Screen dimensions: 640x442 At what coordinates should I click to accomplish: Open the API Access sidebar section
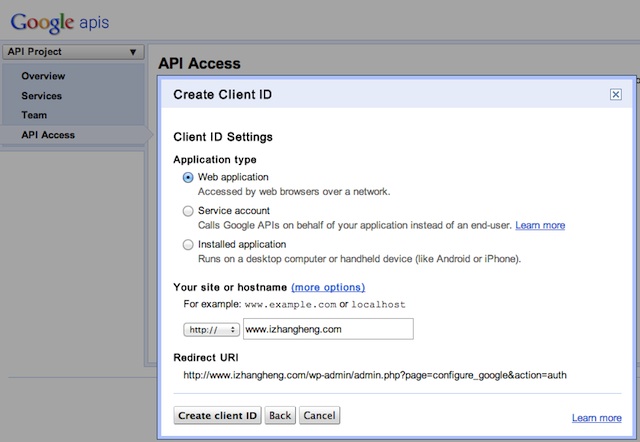pyautogui.click(x=48, y=135)
